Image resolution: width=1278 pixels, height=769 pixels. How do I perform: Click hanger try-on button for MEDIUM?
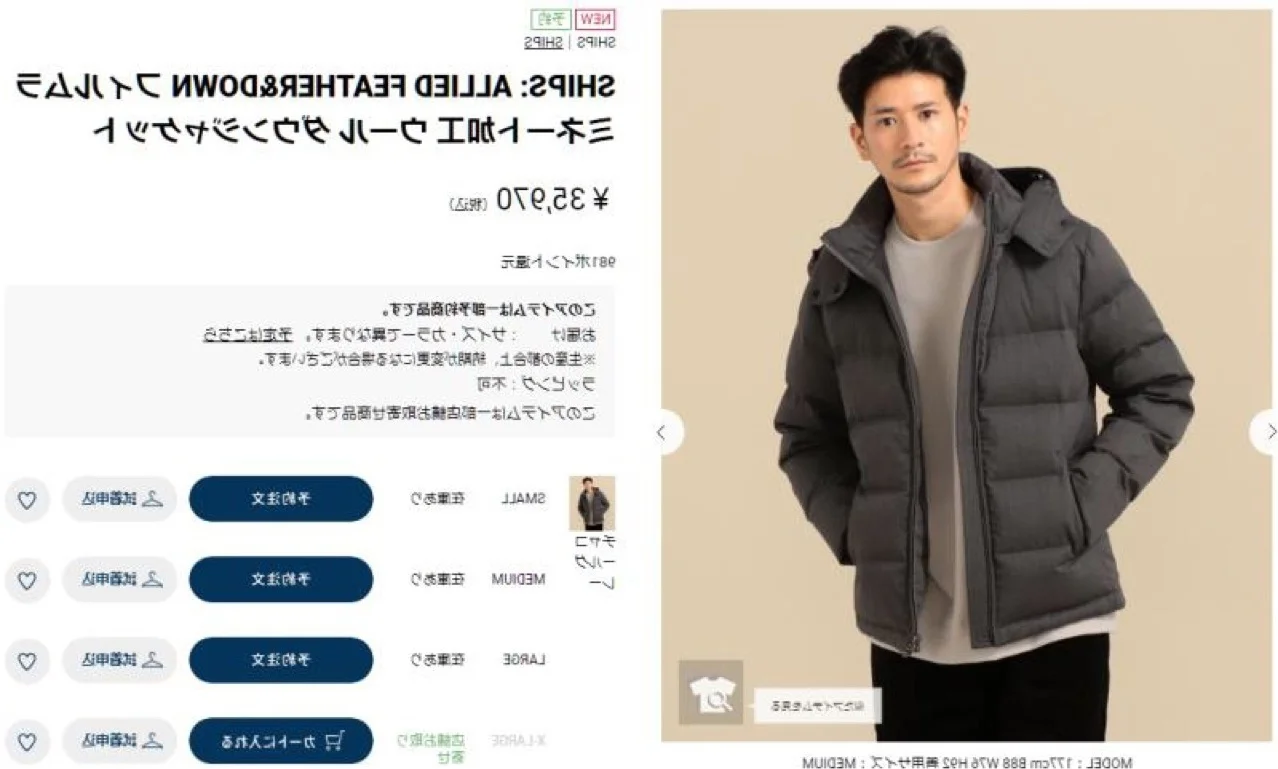point(120,580)
